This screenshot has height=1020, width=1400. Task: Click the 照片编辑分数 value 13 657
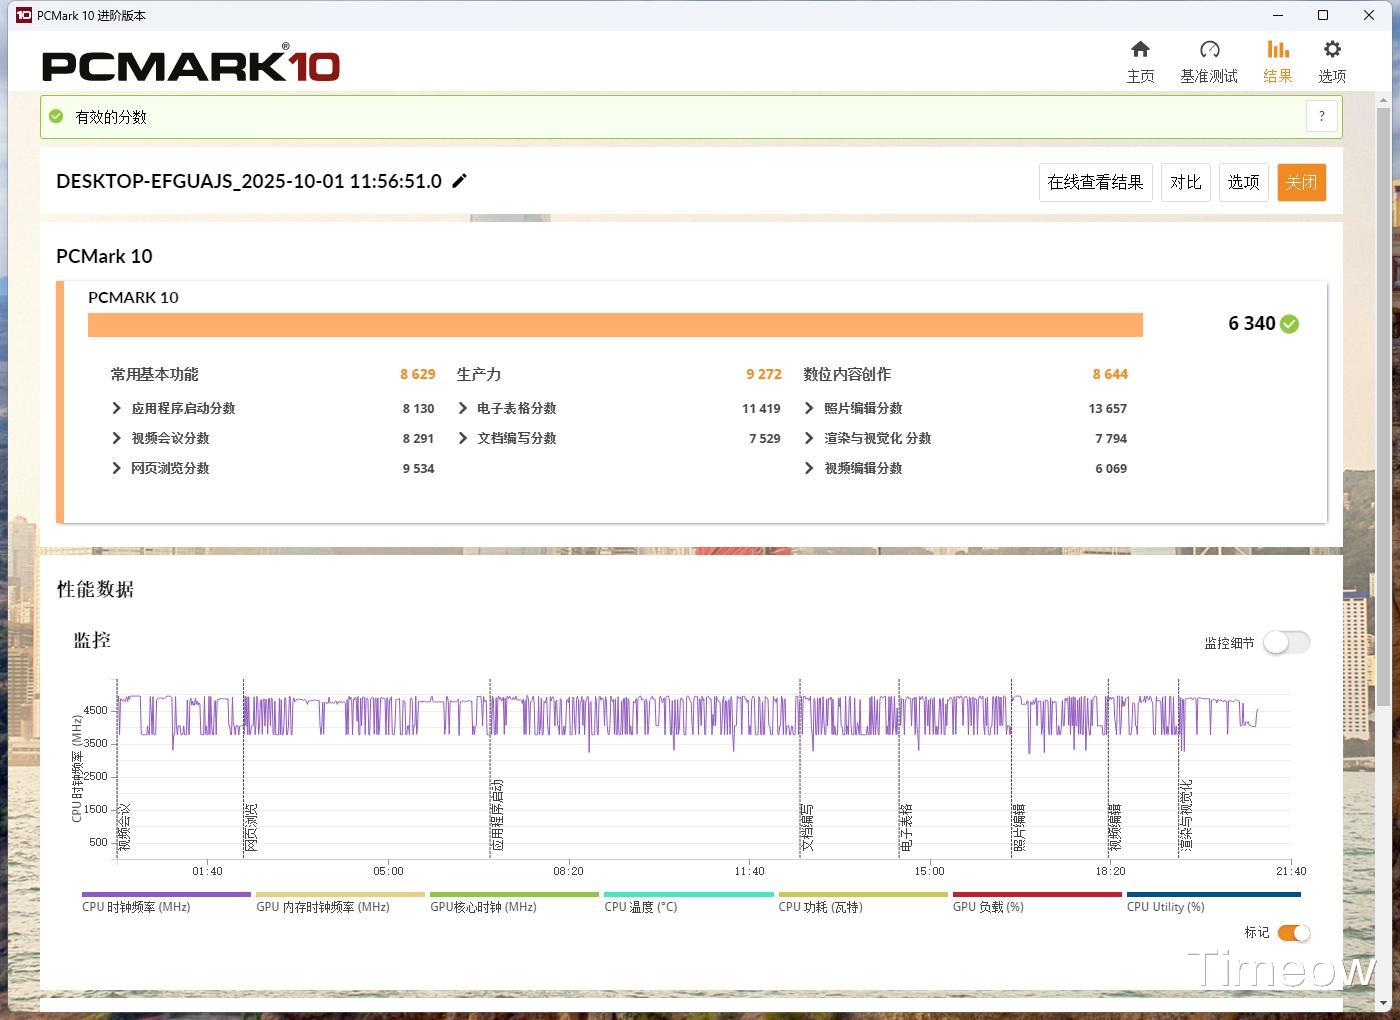click(x=1108, y=408)
